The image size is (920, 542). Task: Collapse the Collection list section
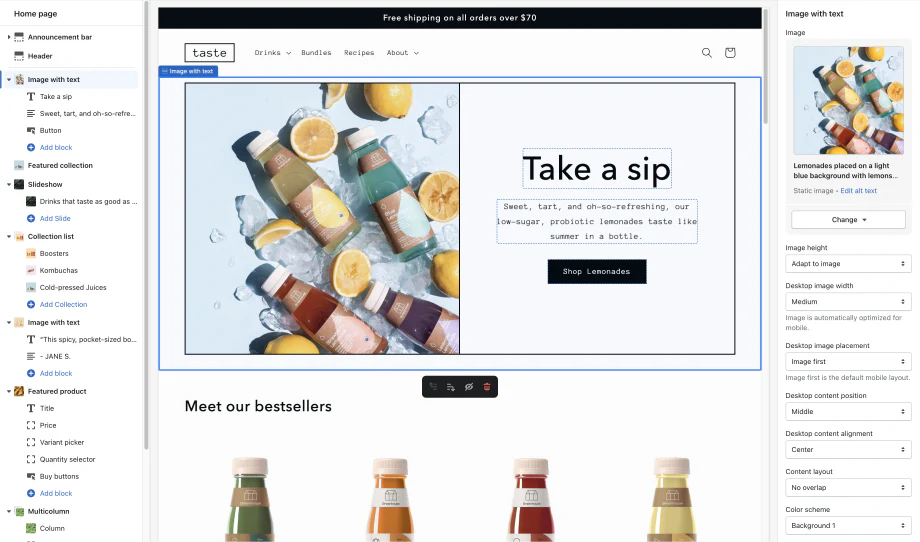pyautogui.click(x=9, y=236)
